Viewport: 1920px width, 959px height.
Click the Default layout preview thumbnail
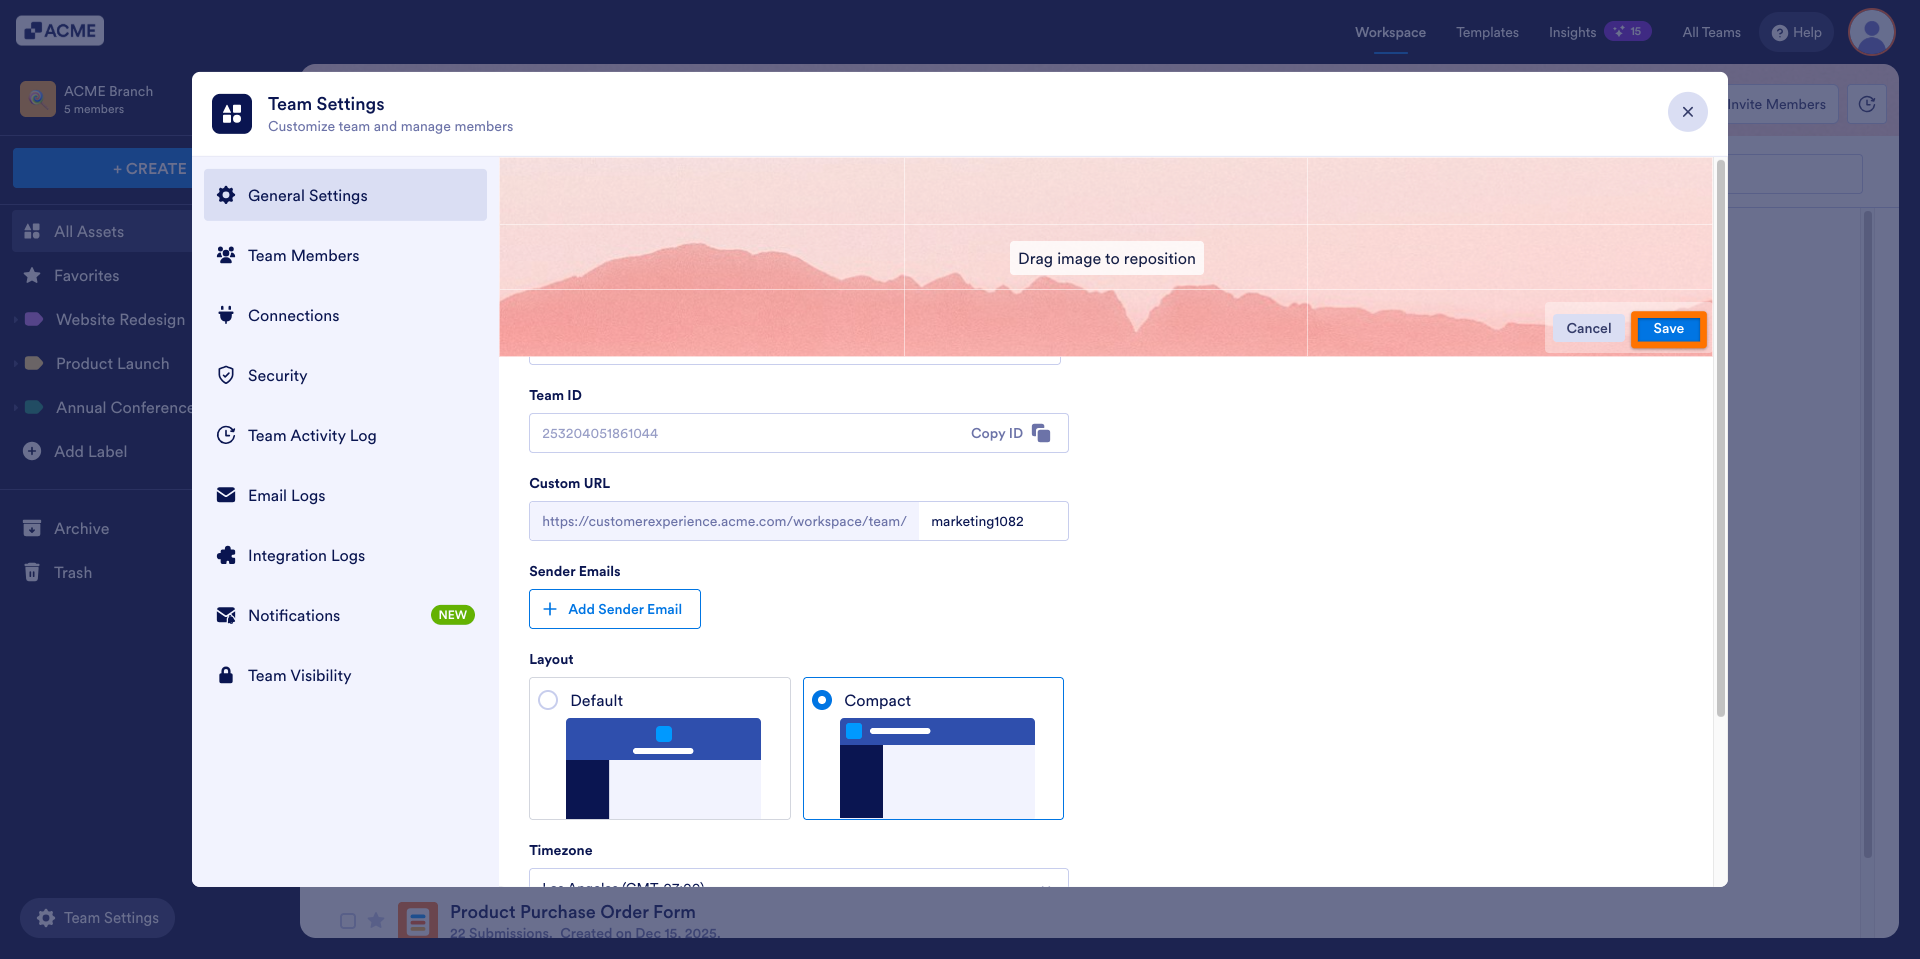pos(663,768)
